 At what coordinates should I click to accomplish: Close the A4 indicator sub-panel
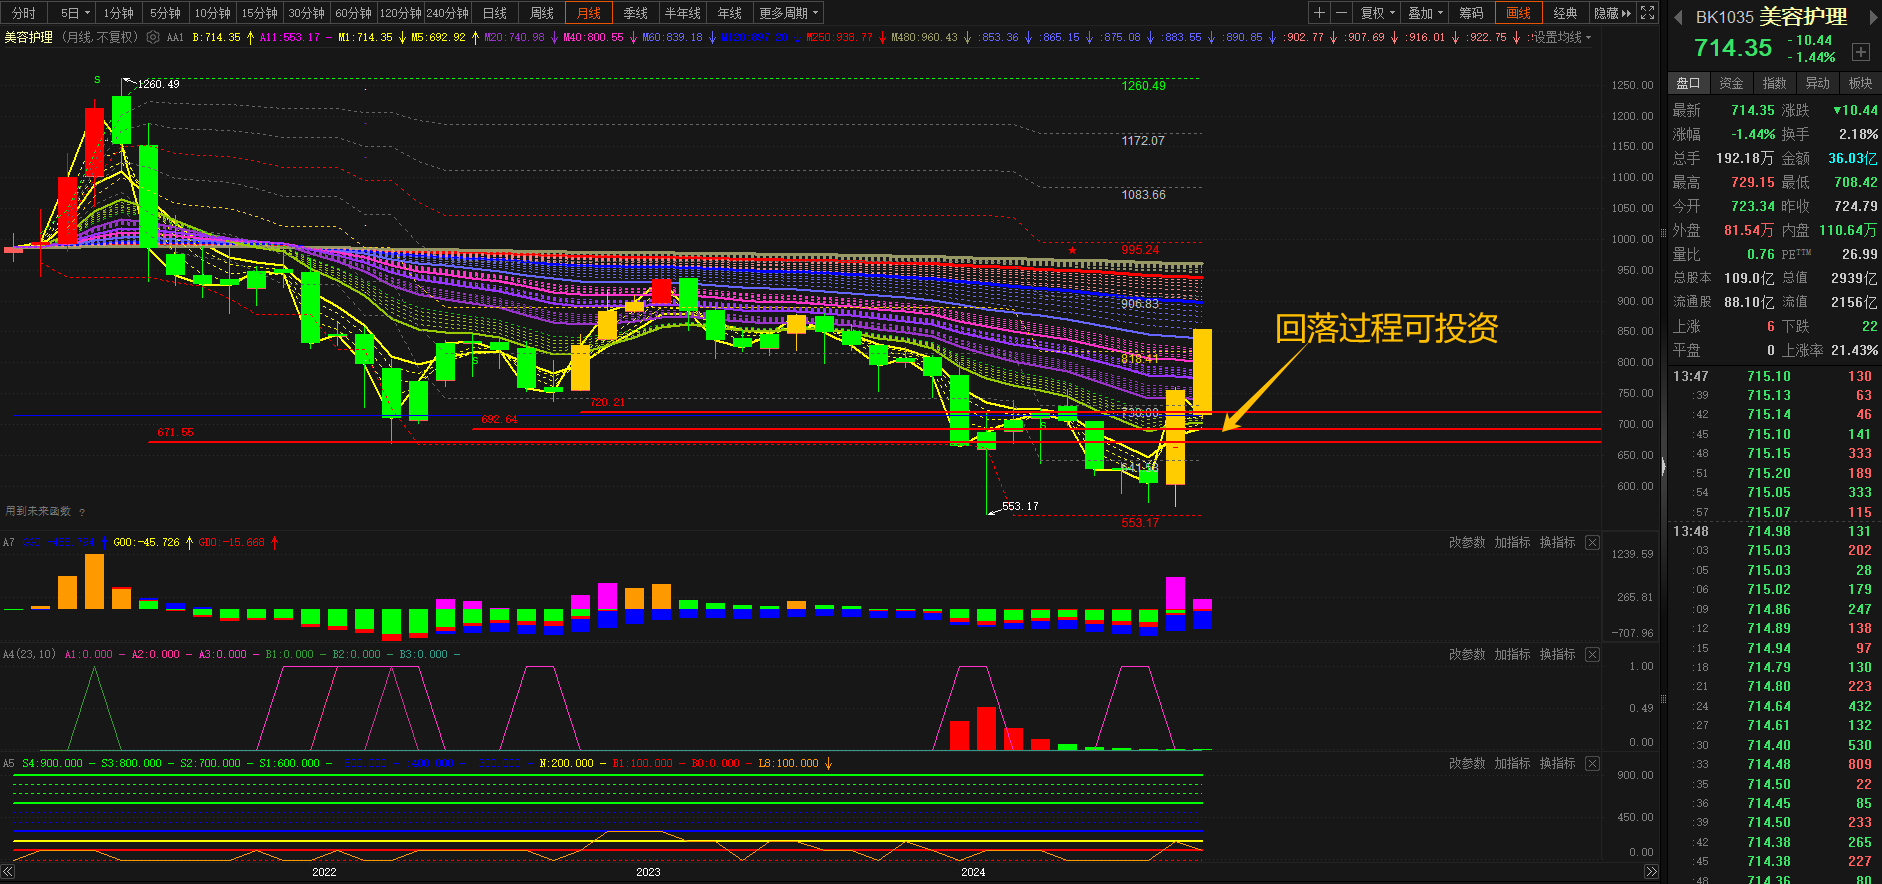[1592, 654]
